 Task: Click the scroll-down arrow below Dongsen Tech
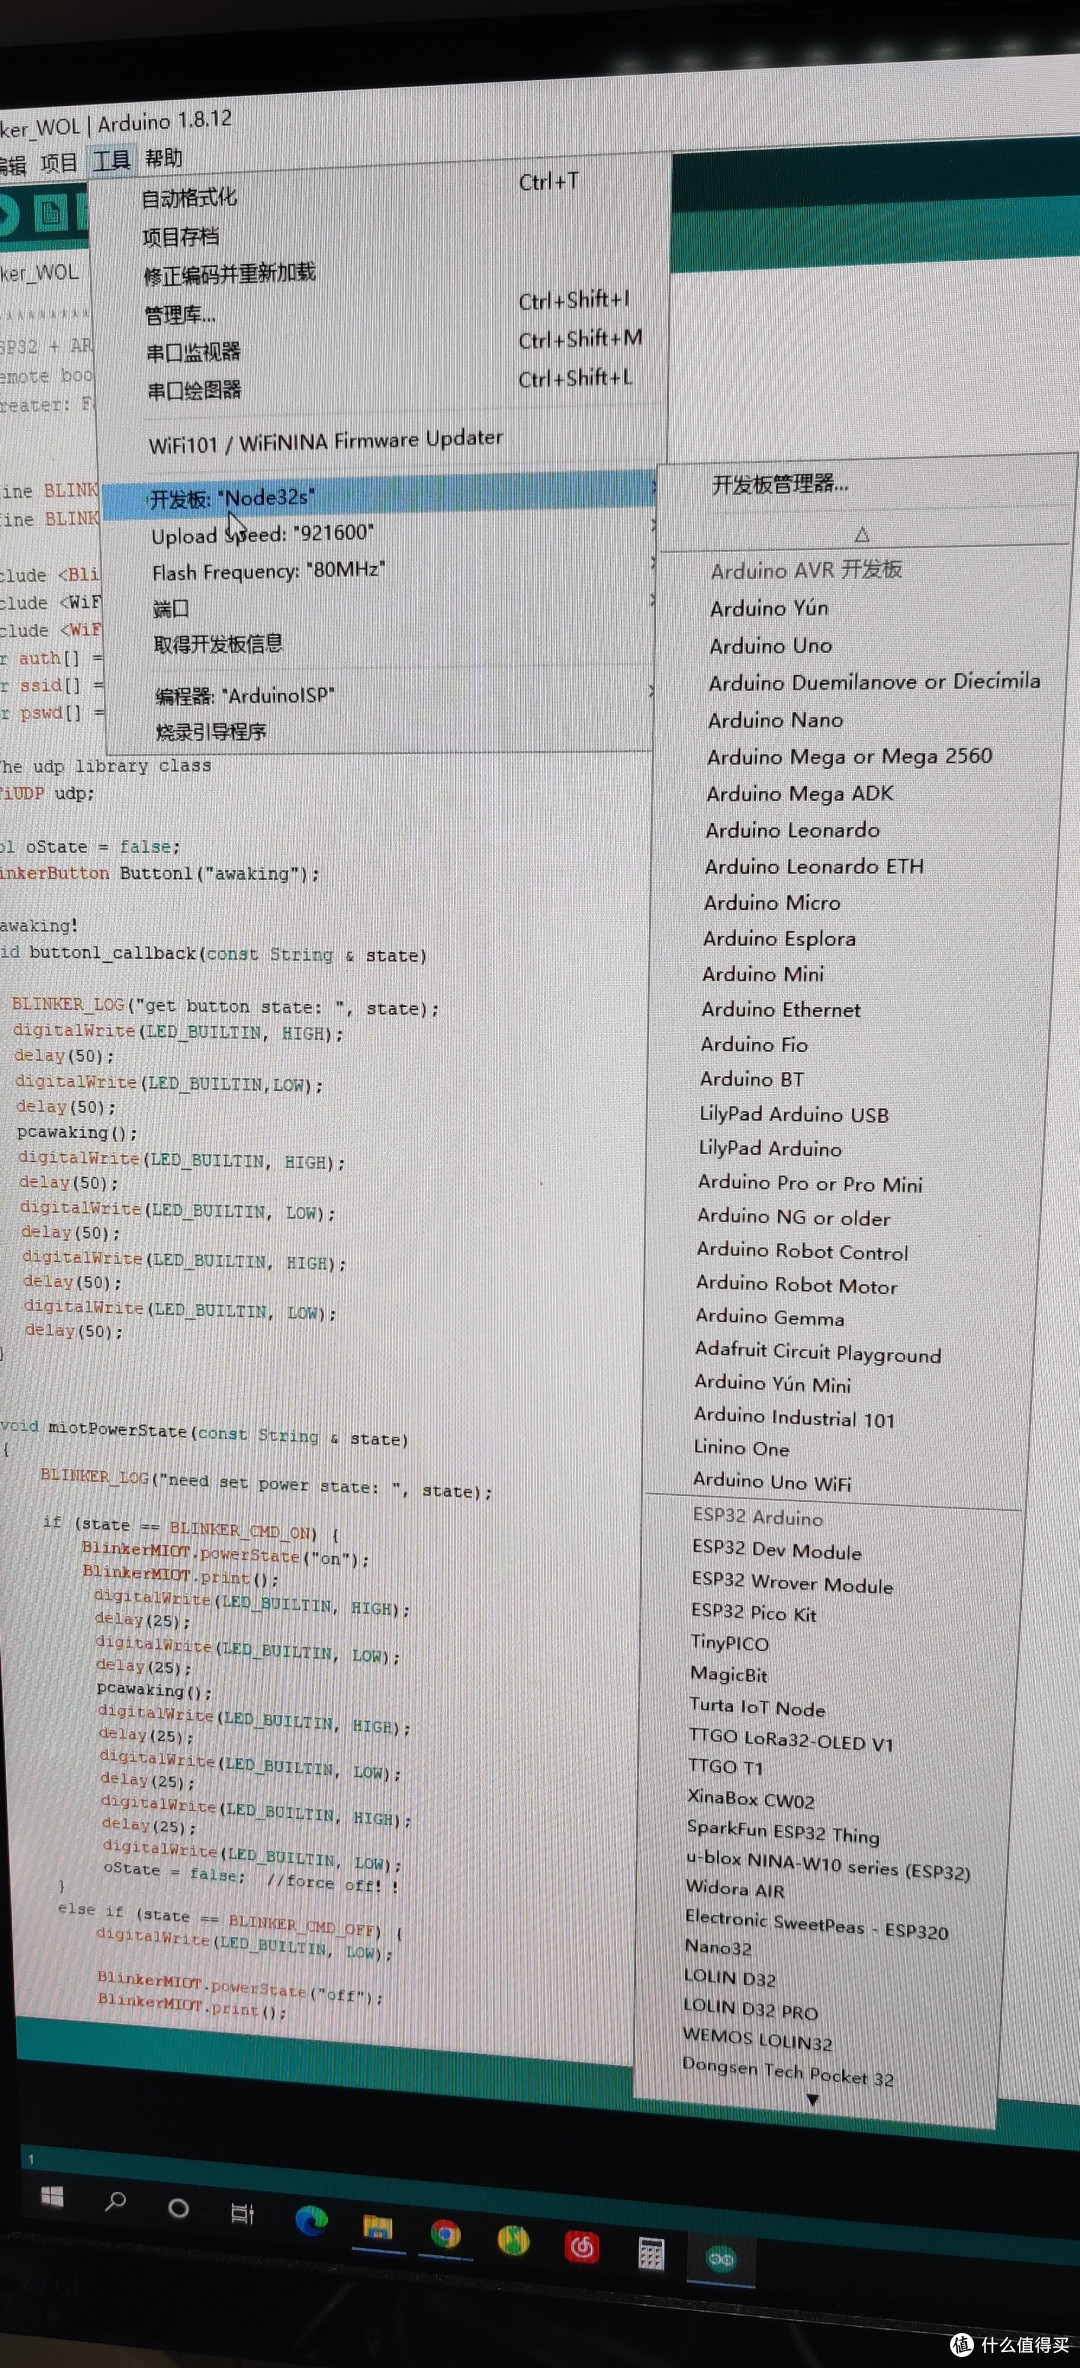click(x=812, y=2100)
